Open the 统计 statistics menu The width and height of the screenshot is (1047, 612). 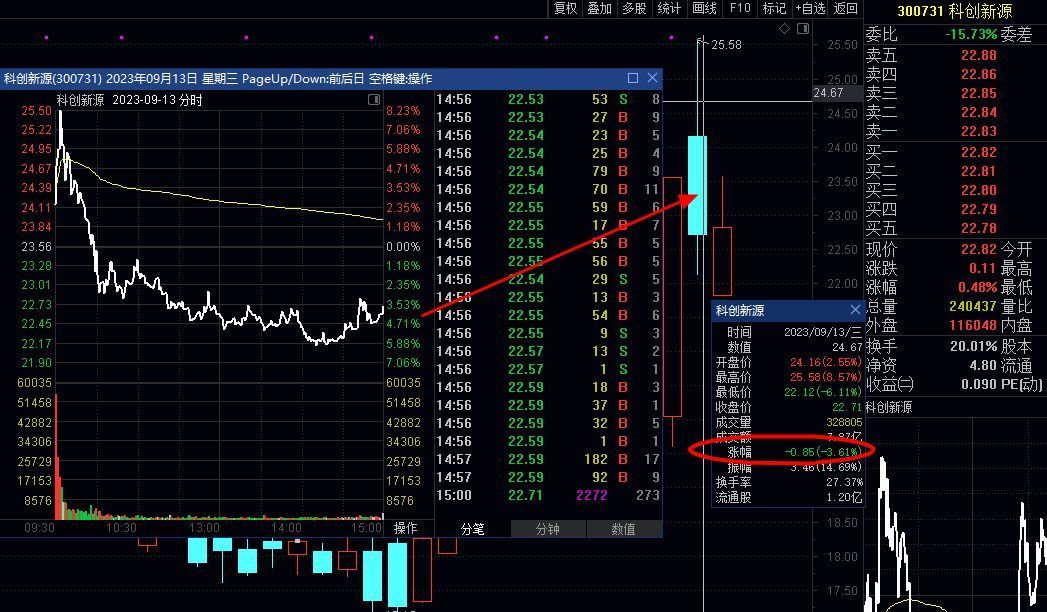click(x=669, y=8)
